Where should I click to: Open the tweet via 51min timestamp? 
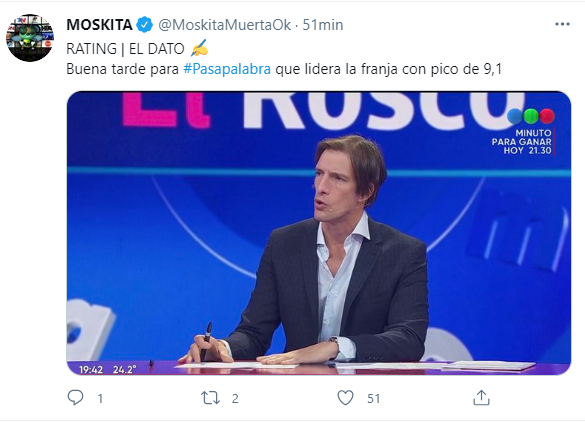point(323,25)
